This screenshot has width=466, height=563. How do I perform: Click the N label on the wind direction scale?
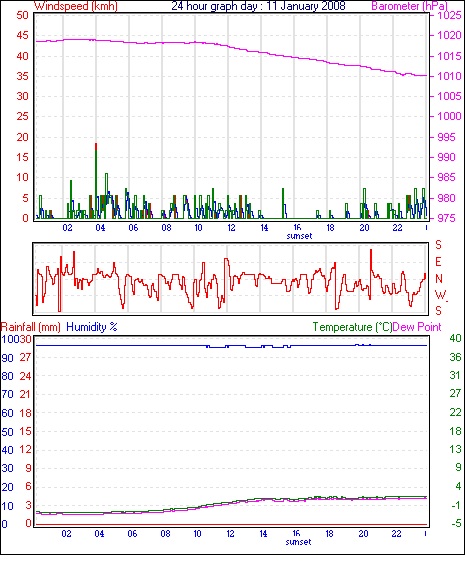[438, 279]
